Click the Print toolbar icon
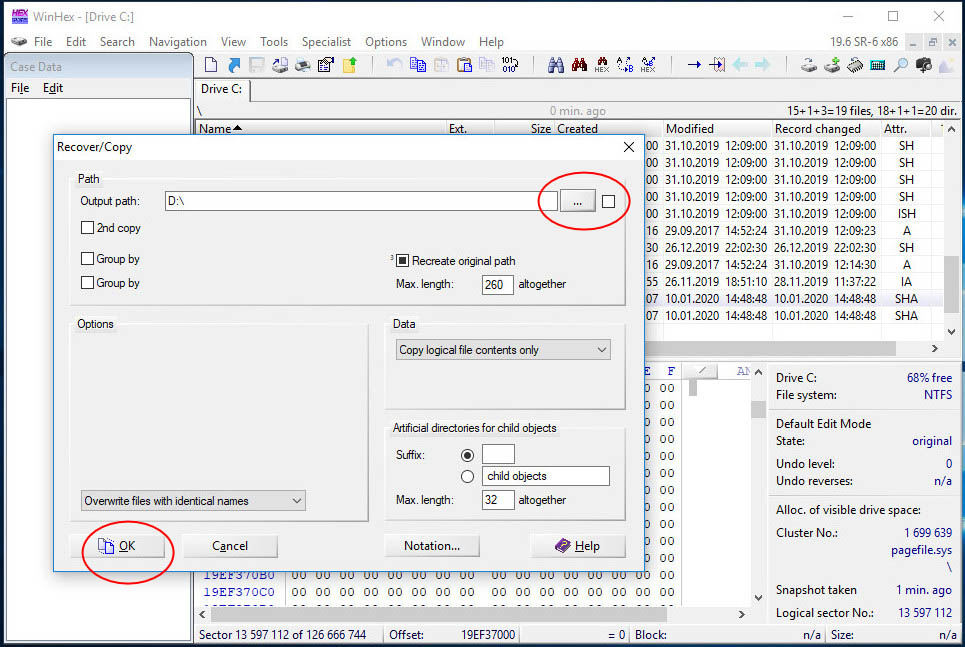This screenshot has width=965, height=647. [x=303, y=65]
